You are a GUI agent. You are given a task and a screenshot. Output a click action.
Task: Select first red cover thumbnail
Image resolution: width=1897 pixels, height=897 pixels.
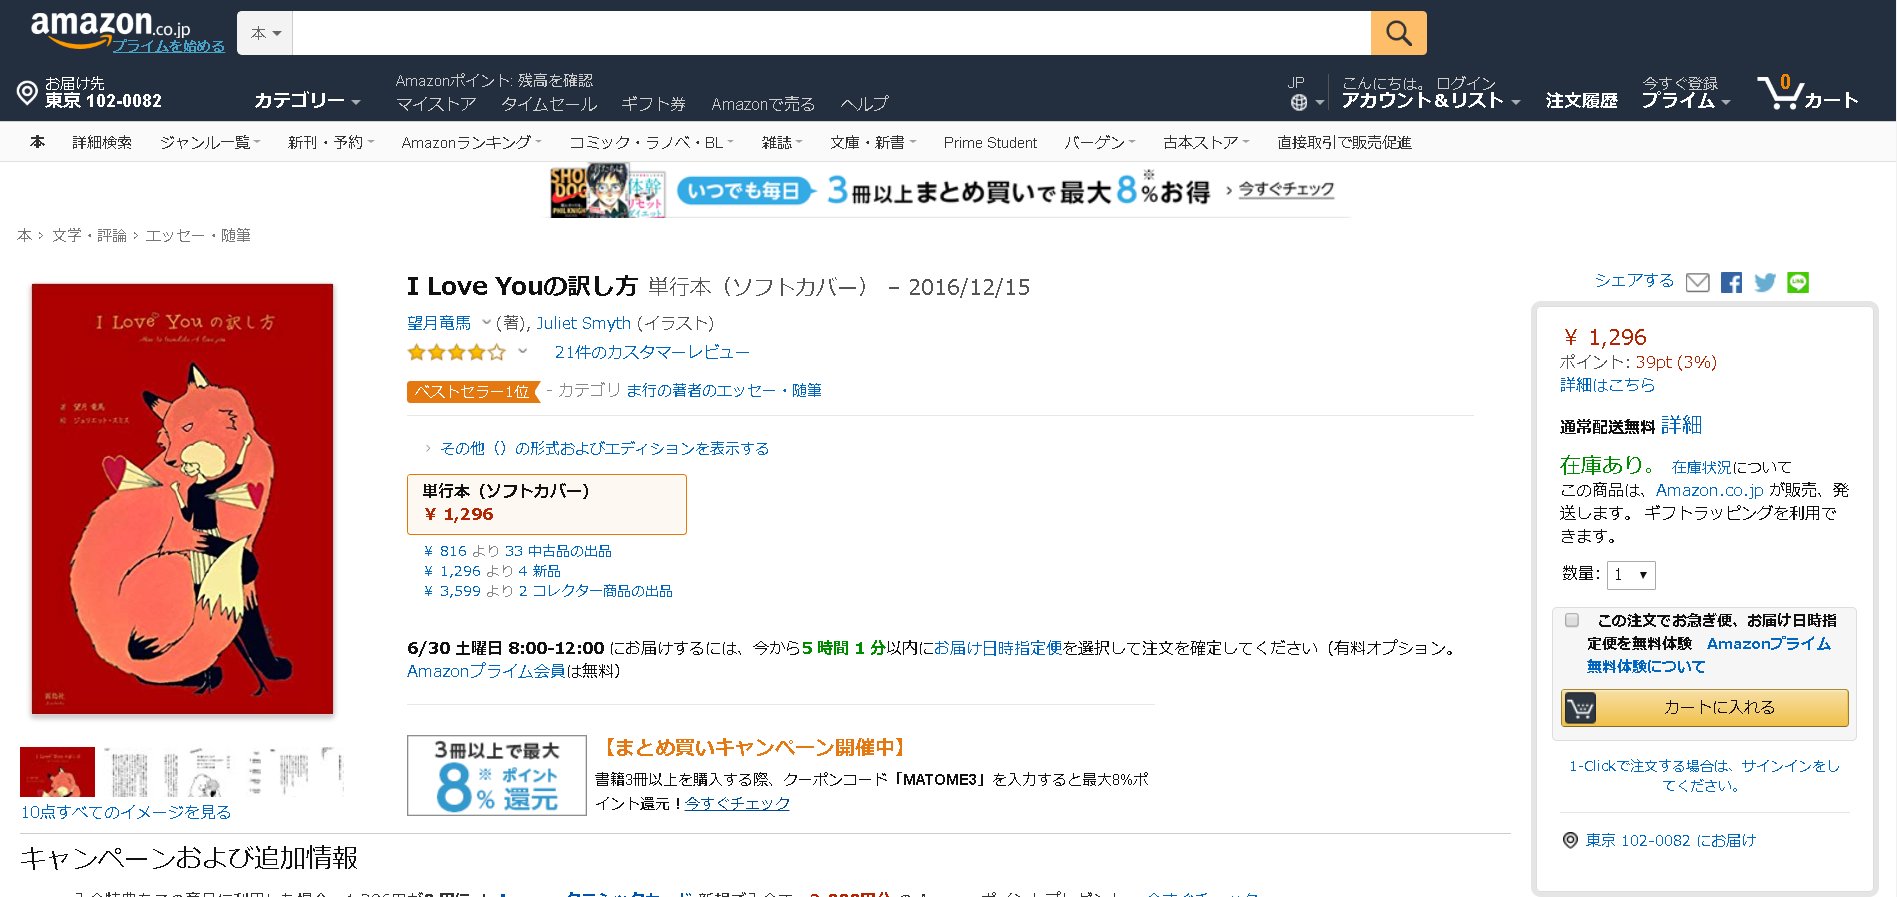coord(57,772)
